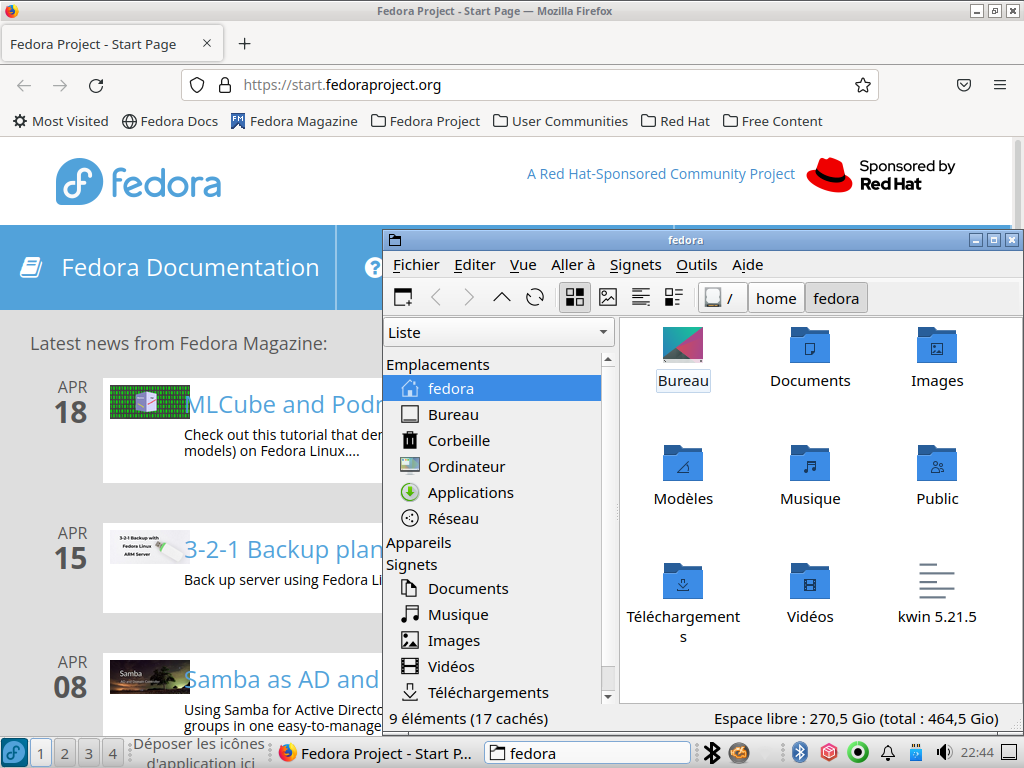This screenshot has width=1024, height=768.
Task: Open Corbeille trash in sidebar
Action: click(x=492, y=441)
